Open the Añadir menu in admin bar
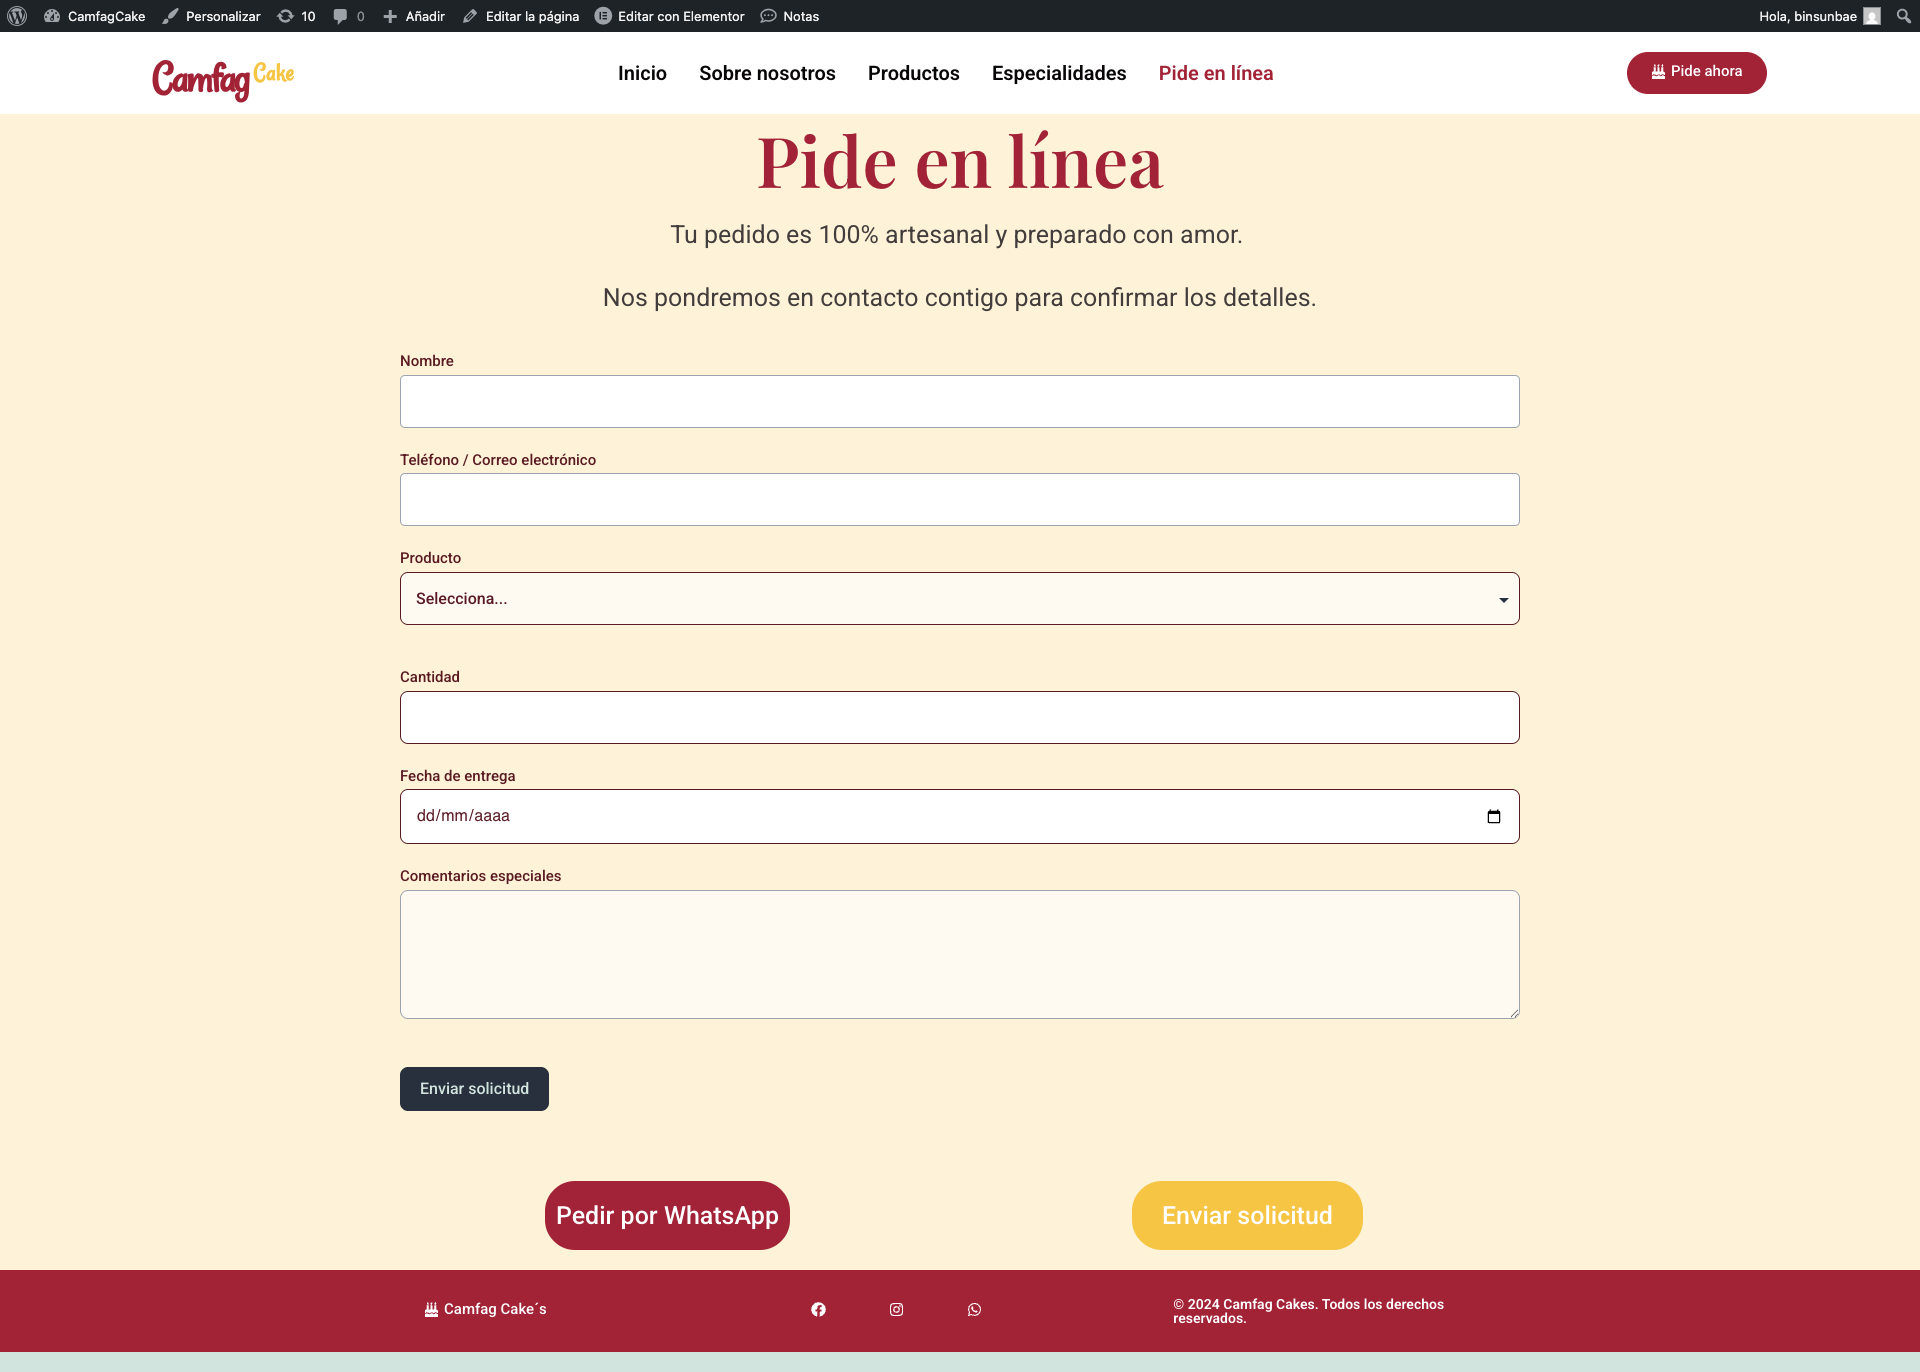This screenshot has width=1920, height=1372. (x=414, y=16)
